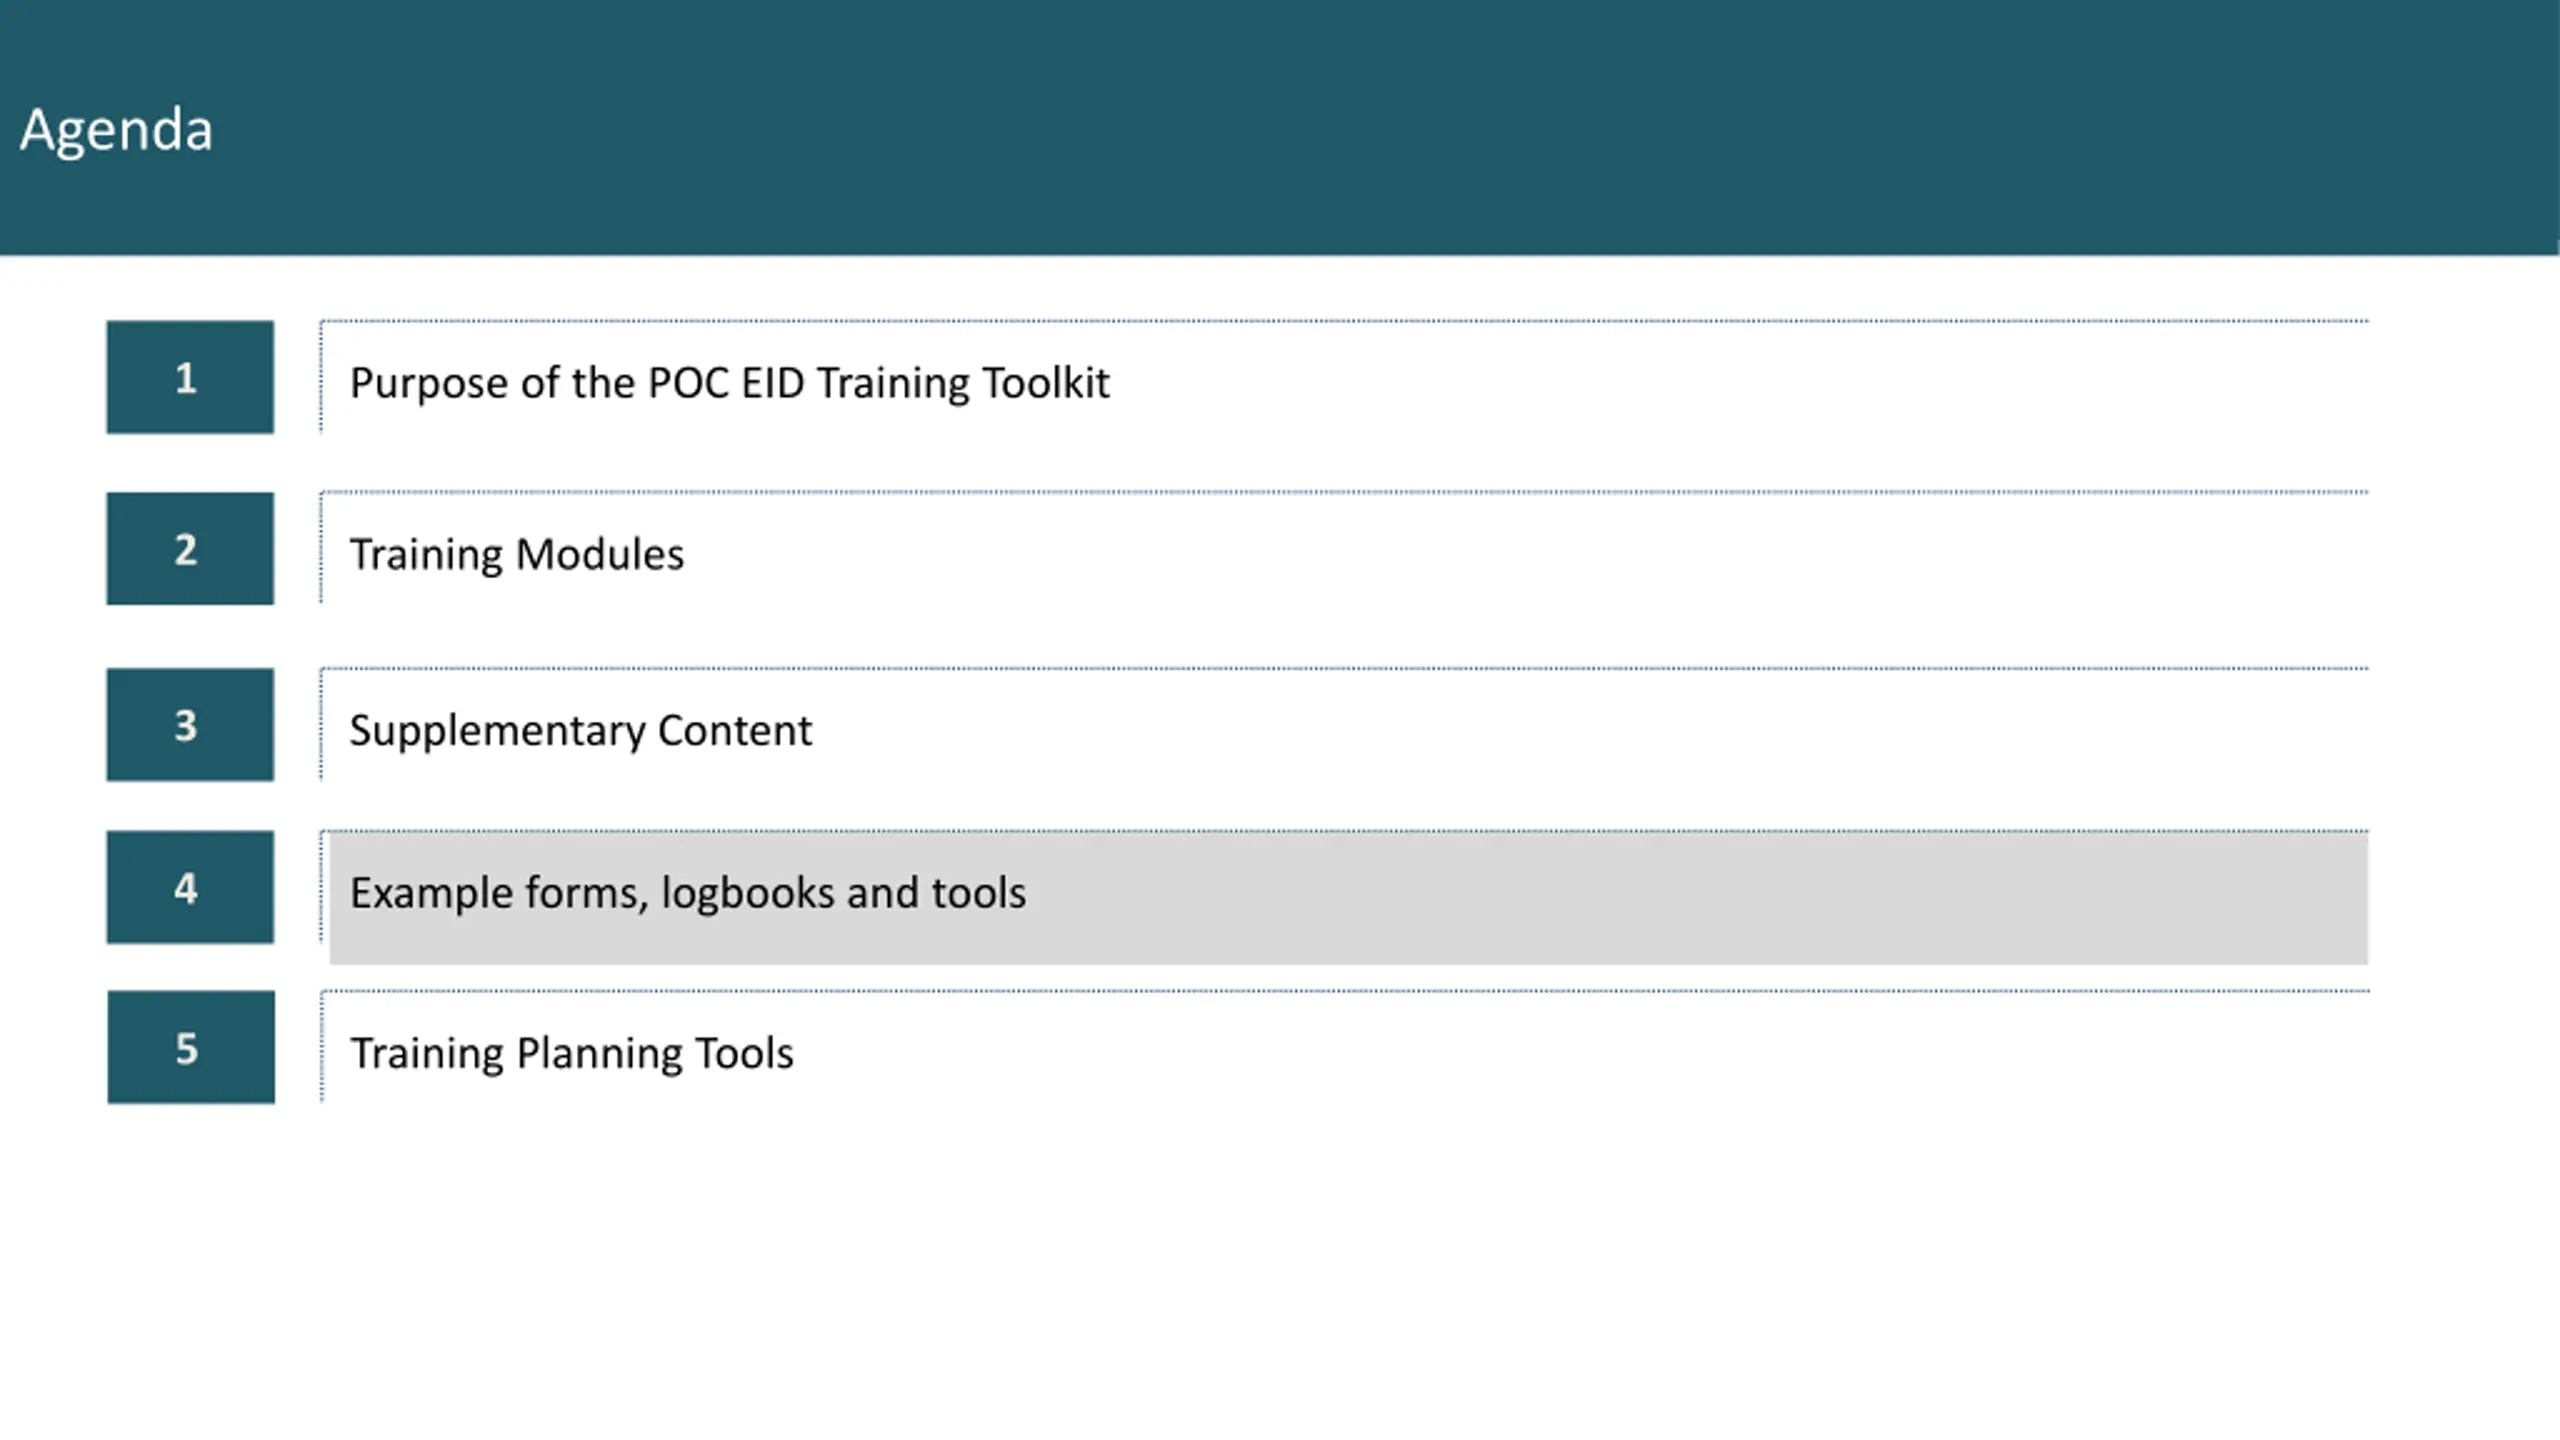The height and width of the screenshot is (1440, 2560).
Task: Click the acronym 'POC' in item 1
Action: coord(688,383)
